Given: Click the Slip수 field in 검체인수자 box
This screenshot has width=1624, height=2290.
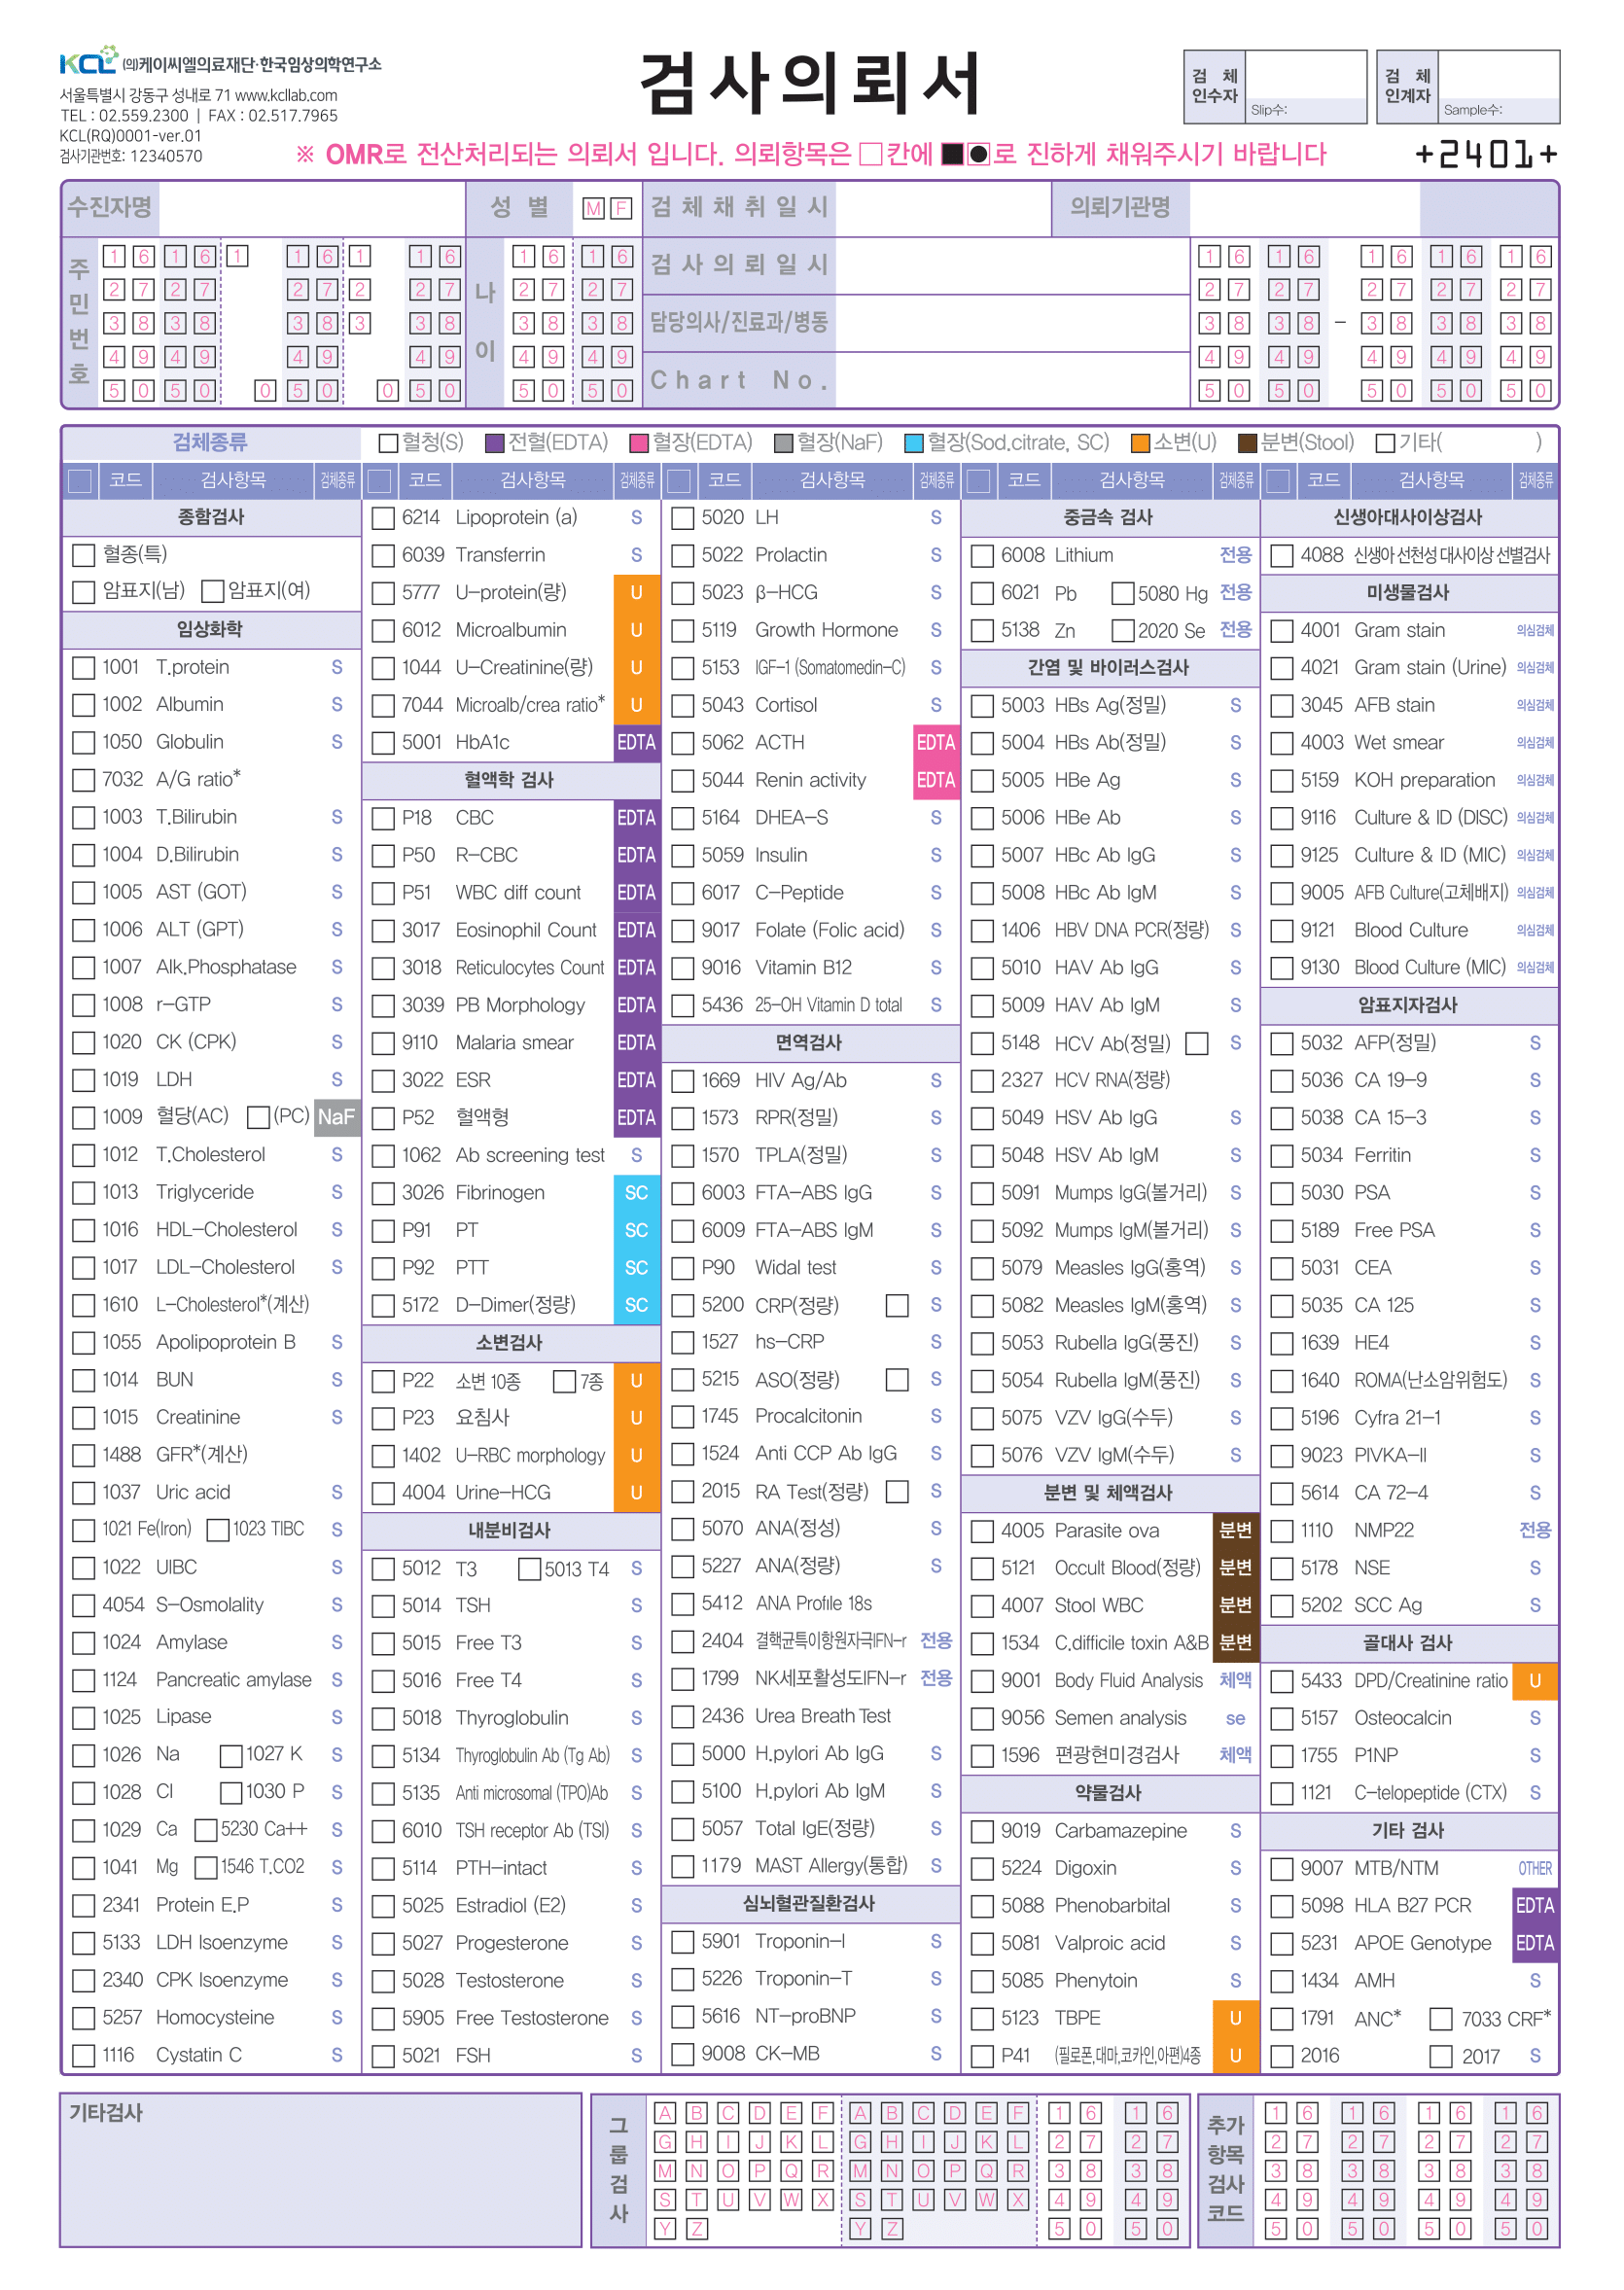Looking at the screenshot, I should (x=1306, y=87).
